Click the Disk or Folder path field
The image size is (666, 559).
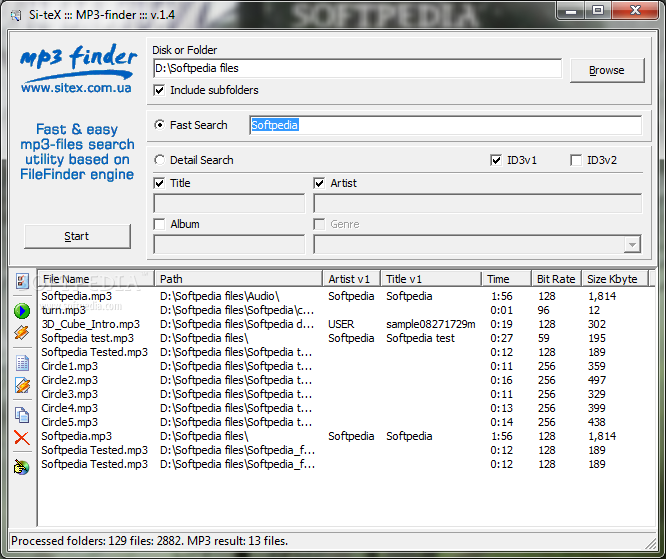coord(357,68)
